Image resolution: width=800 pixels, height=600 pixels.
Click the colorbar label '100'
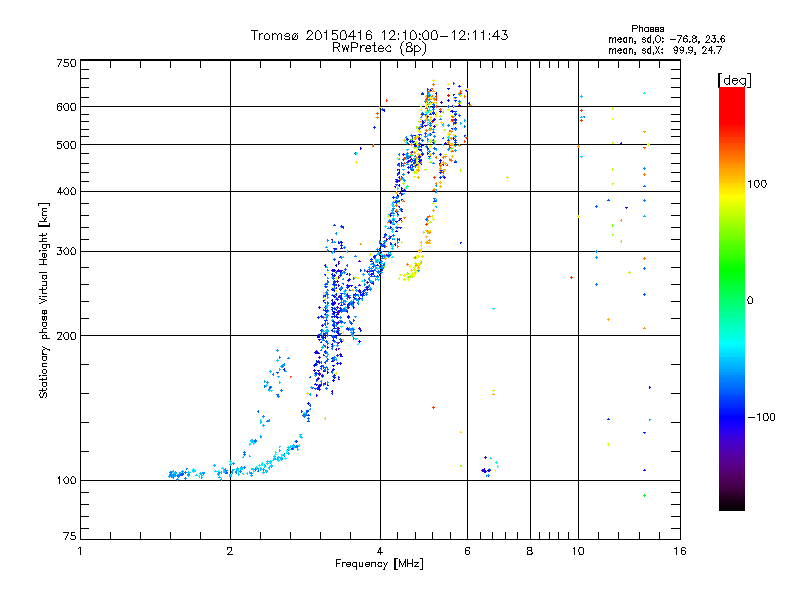[757, 184]
